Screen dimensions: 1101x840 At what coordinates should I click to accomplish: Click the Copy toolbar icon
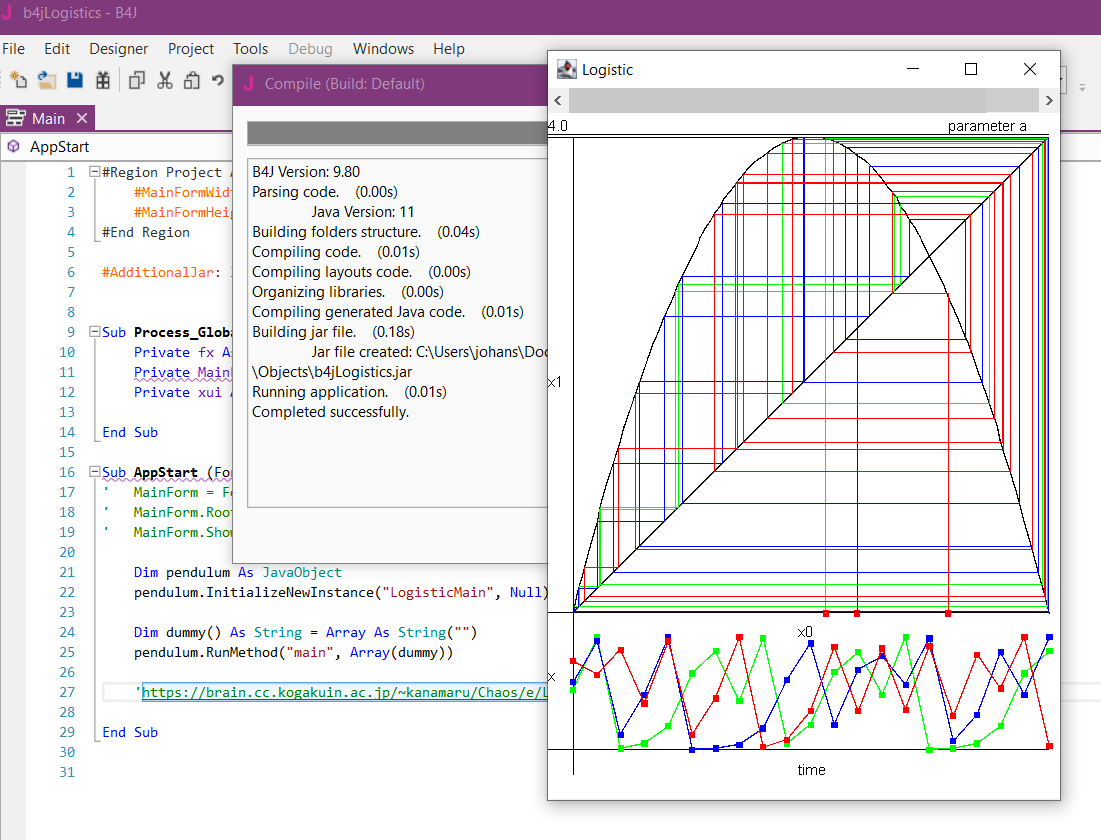[138, 81]
